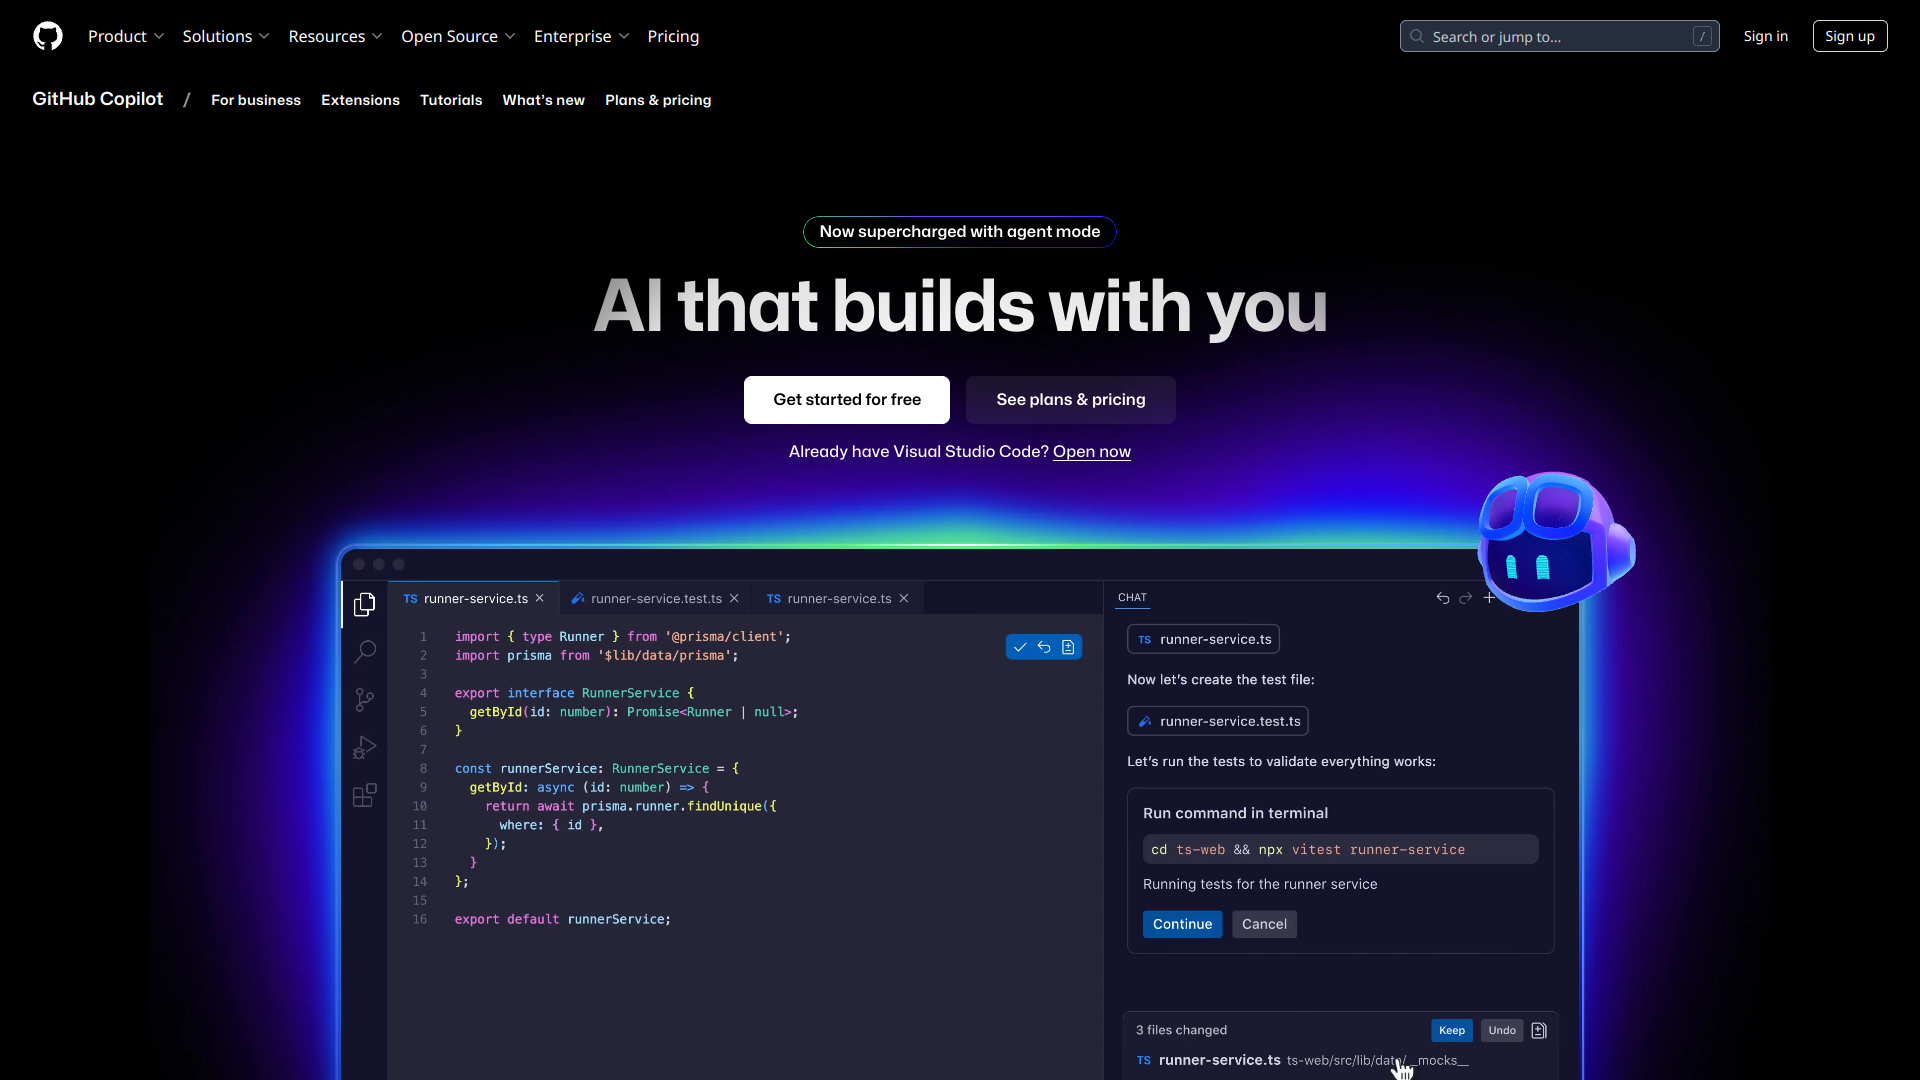Accept changes with the checkmark icon

click(1019, 647)
